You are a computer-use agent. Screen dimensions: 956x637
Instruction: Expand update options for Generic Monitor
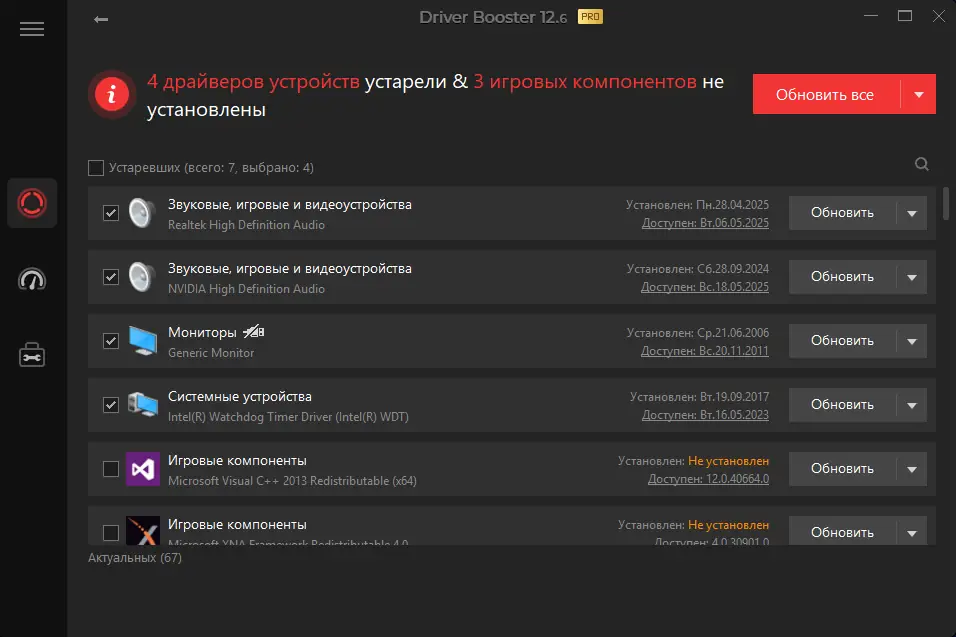(x=911, y=341)
